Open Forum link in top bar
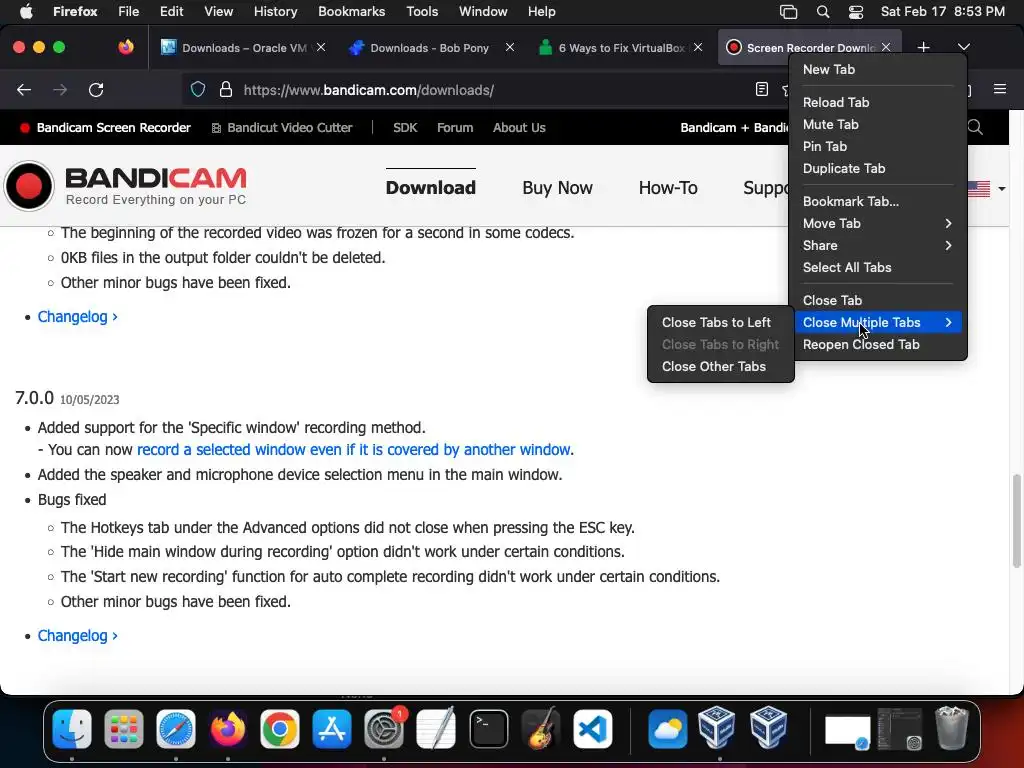Screen dimensions: 1024x768 pos(455,128)
